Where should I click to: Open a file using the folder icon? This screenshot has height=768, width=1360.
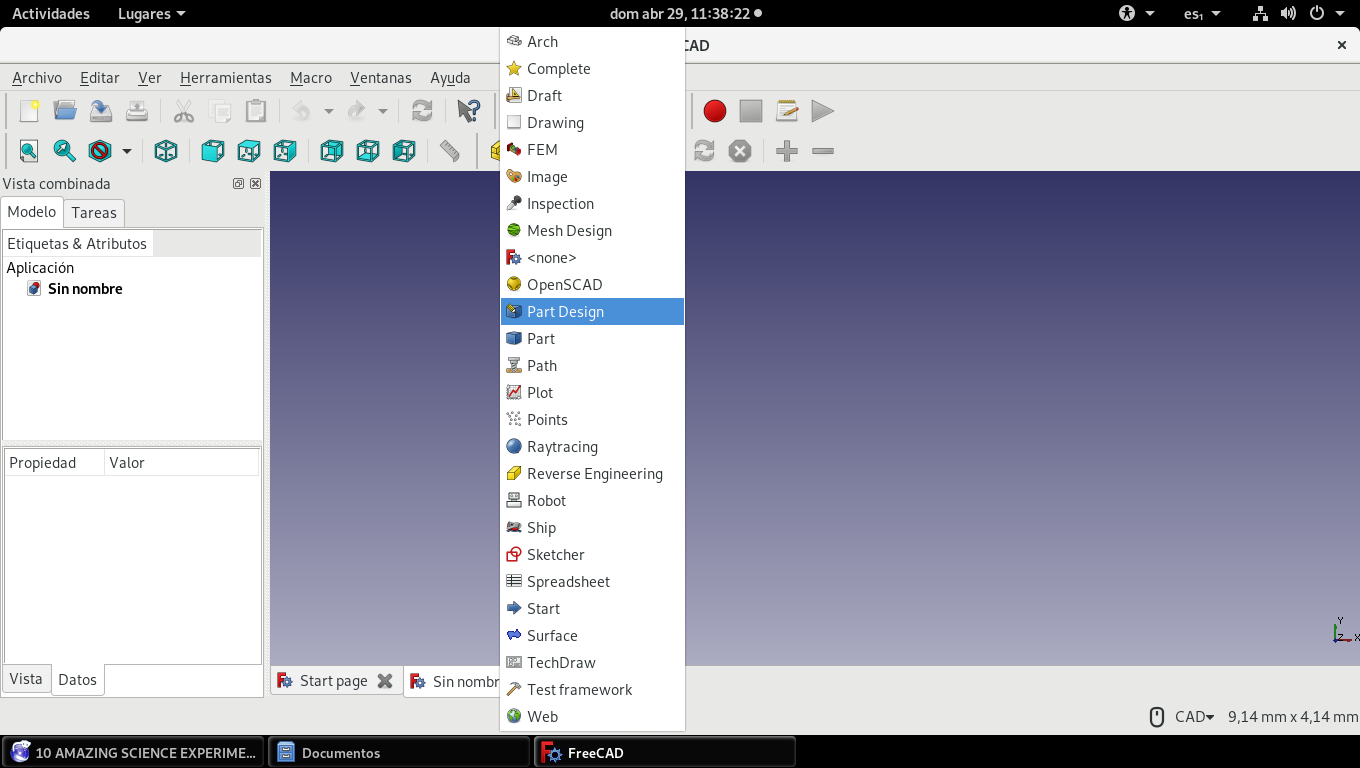pyautogui.click(x=65, y=111)
